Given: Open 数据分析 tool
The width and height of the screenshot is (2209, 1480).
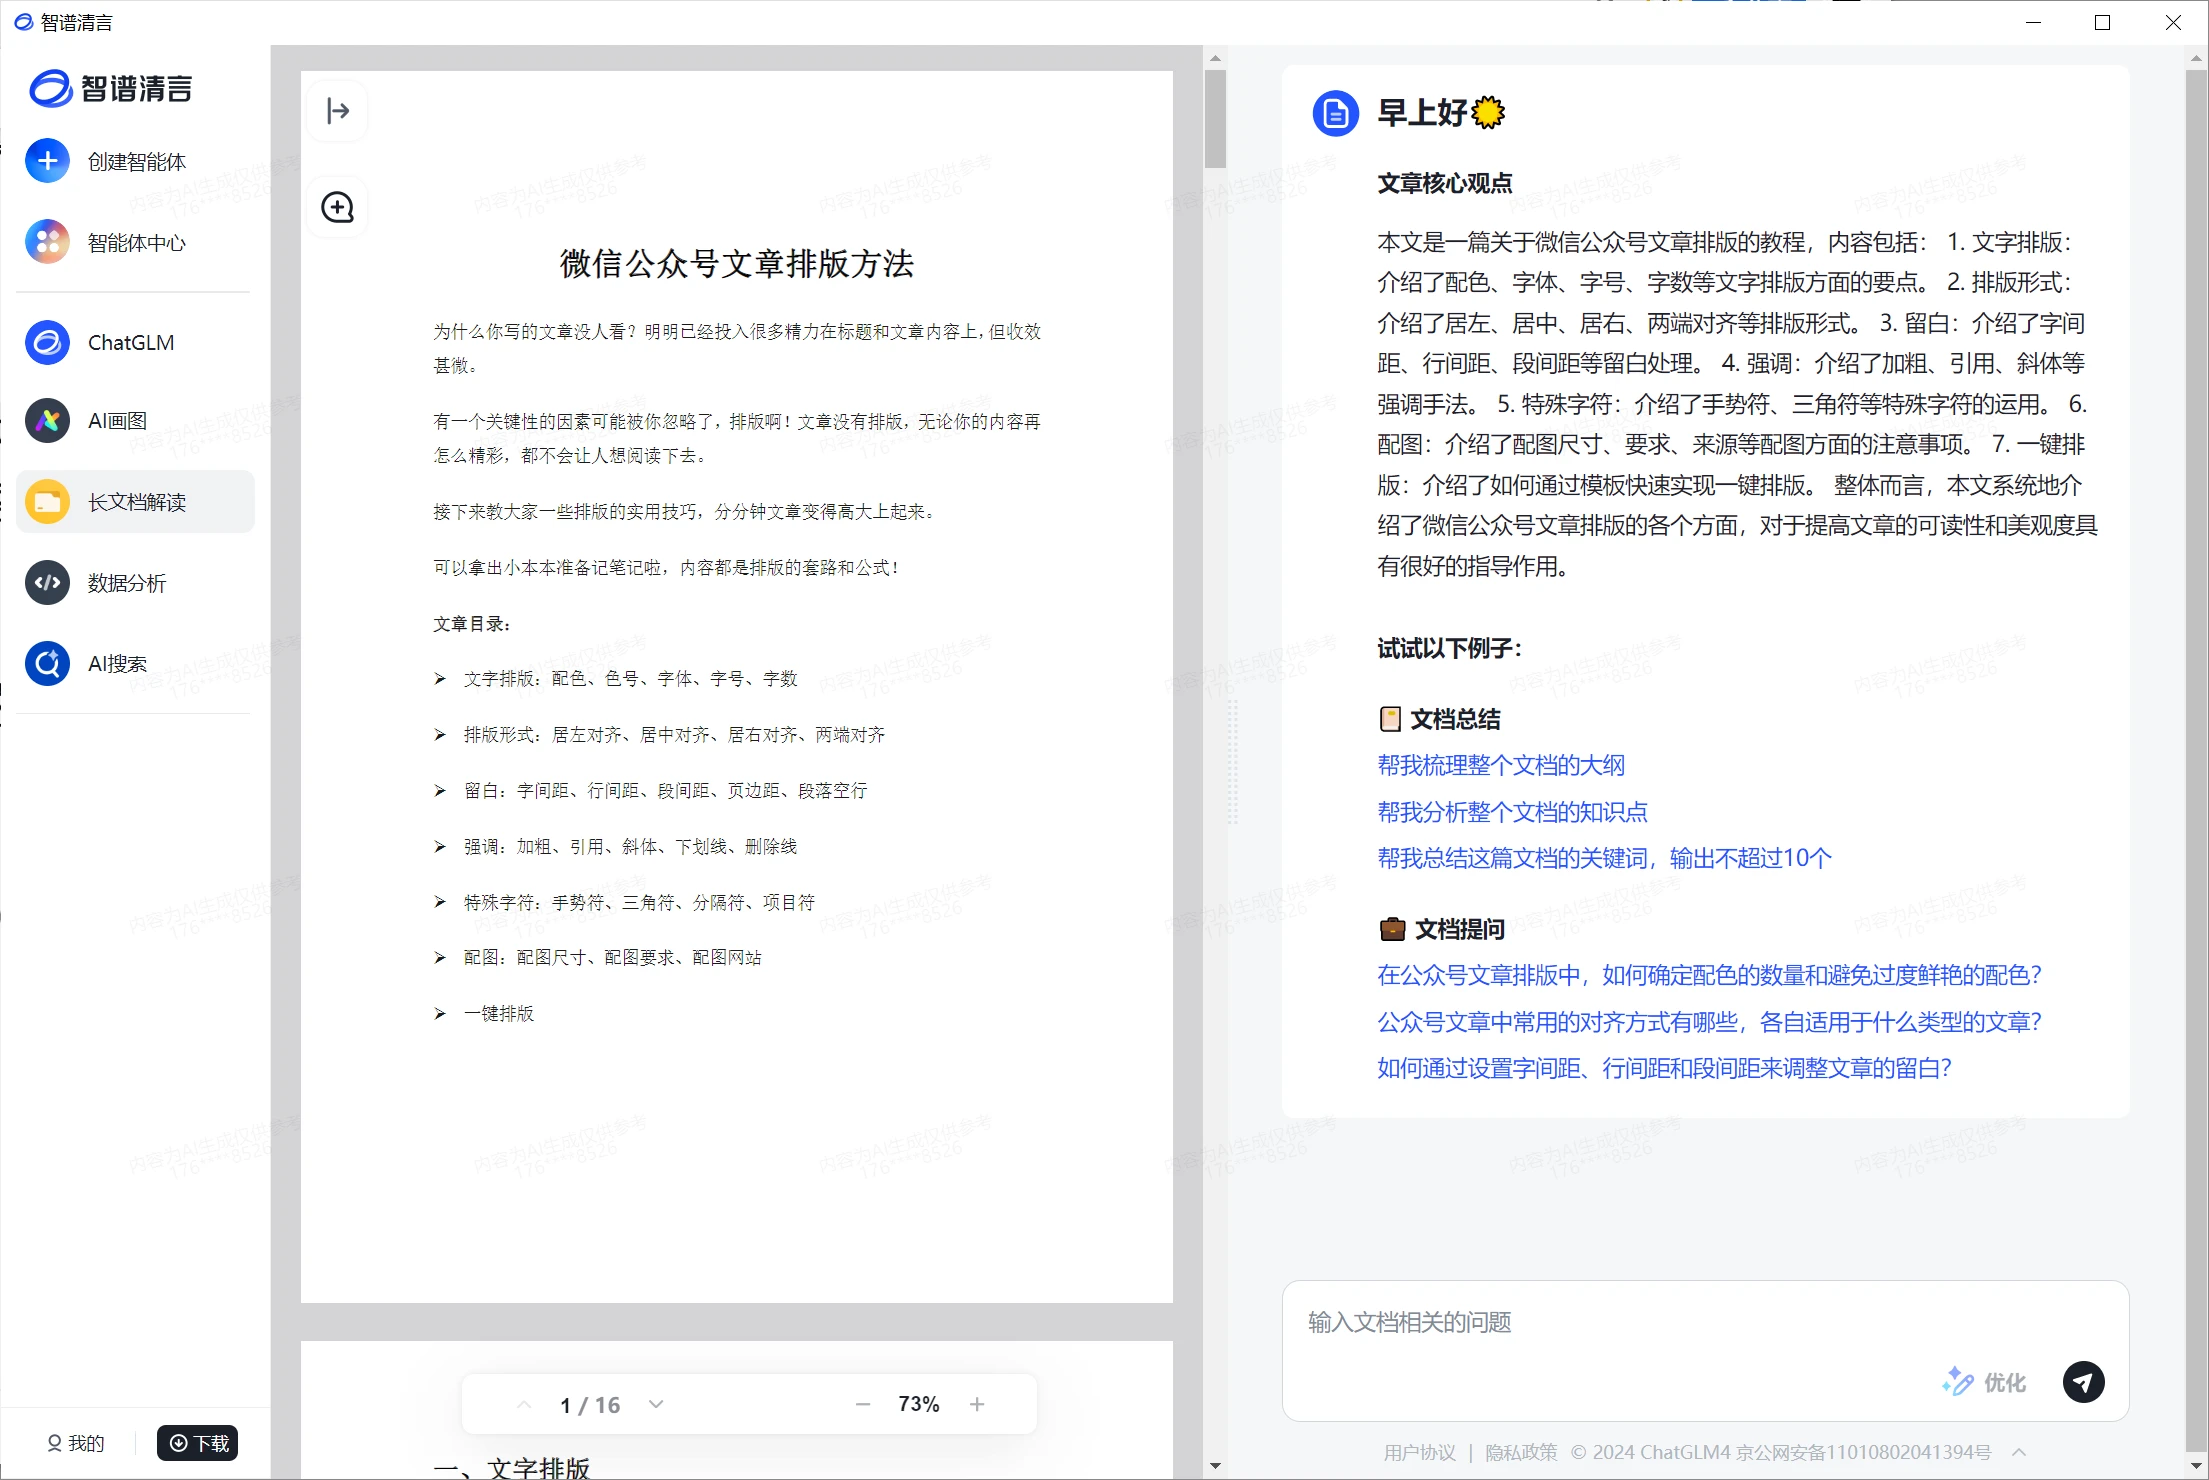Looking at the screenshot, I should tap(135, 582).
